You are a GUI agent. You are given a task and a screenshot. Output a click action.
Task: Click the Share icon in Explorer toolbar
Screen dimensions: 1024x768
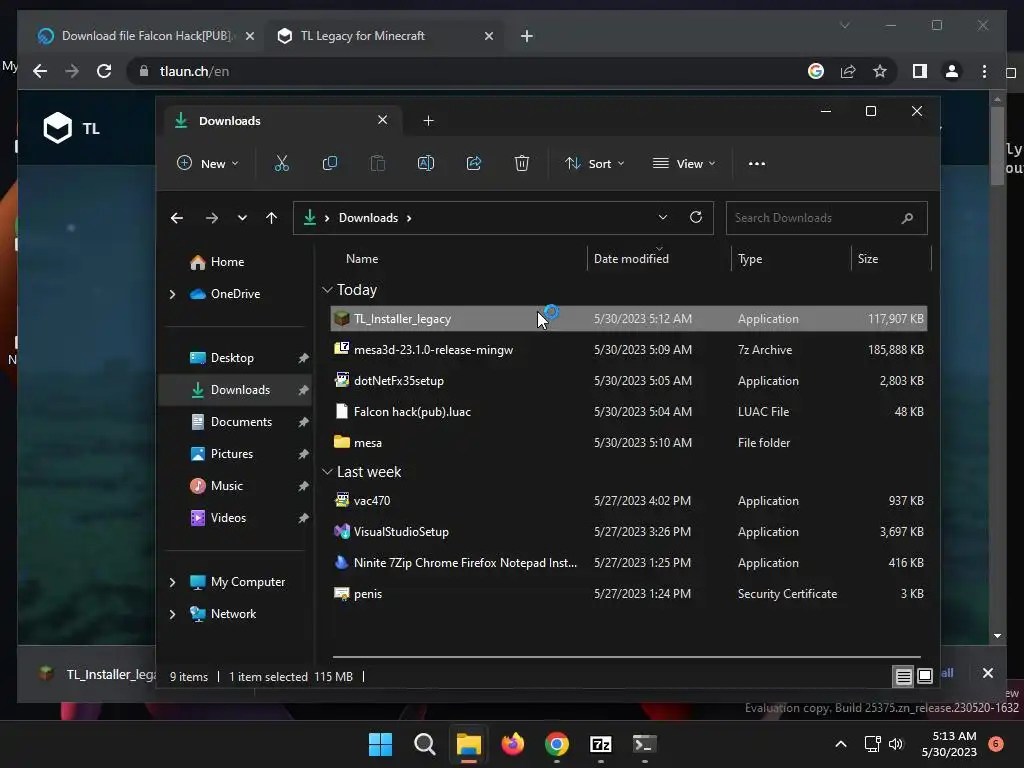[x=474, y=163]
